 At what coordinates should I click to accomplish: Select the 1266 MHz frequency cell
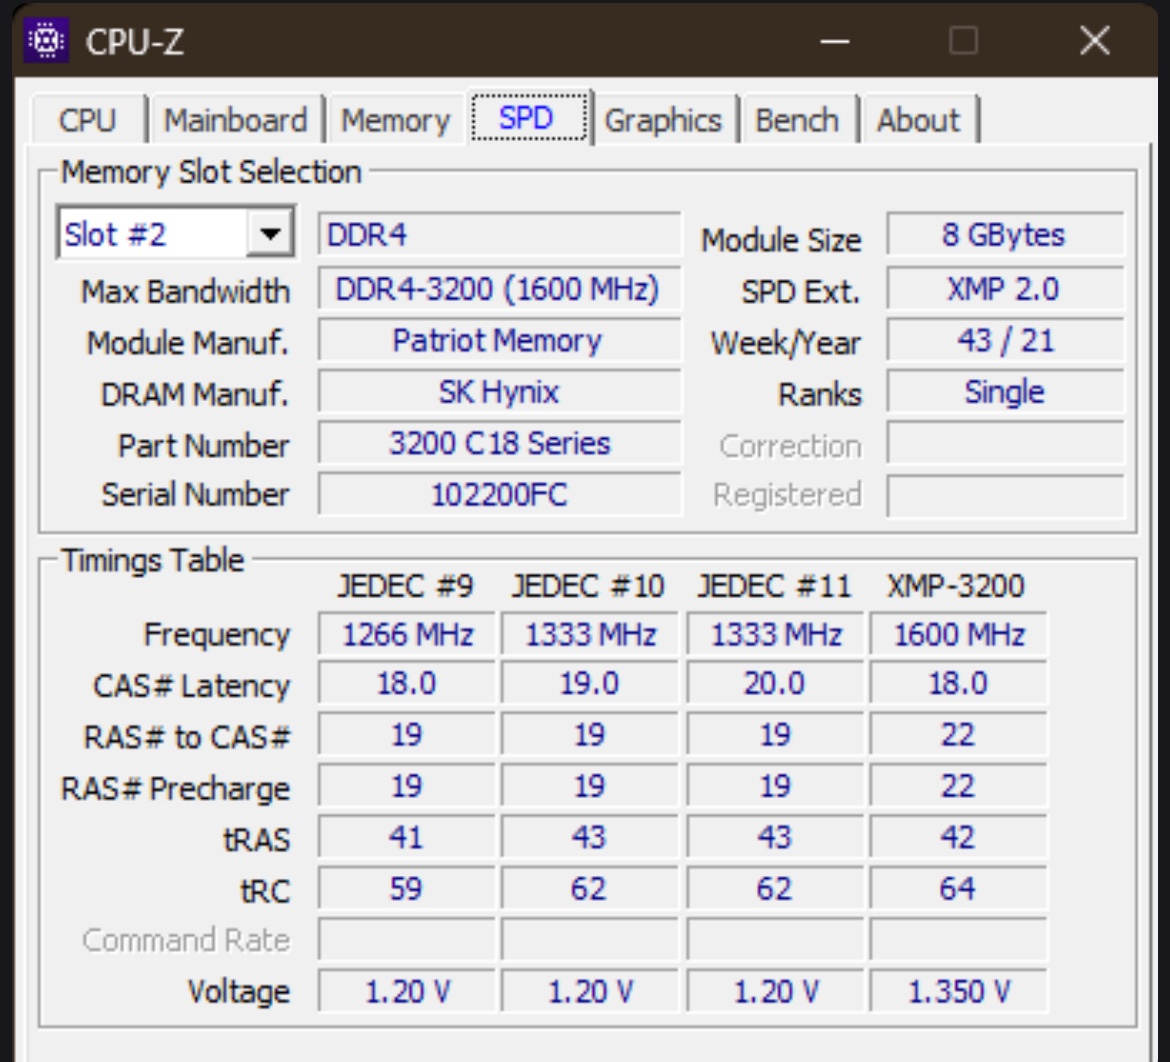[407, 635]
